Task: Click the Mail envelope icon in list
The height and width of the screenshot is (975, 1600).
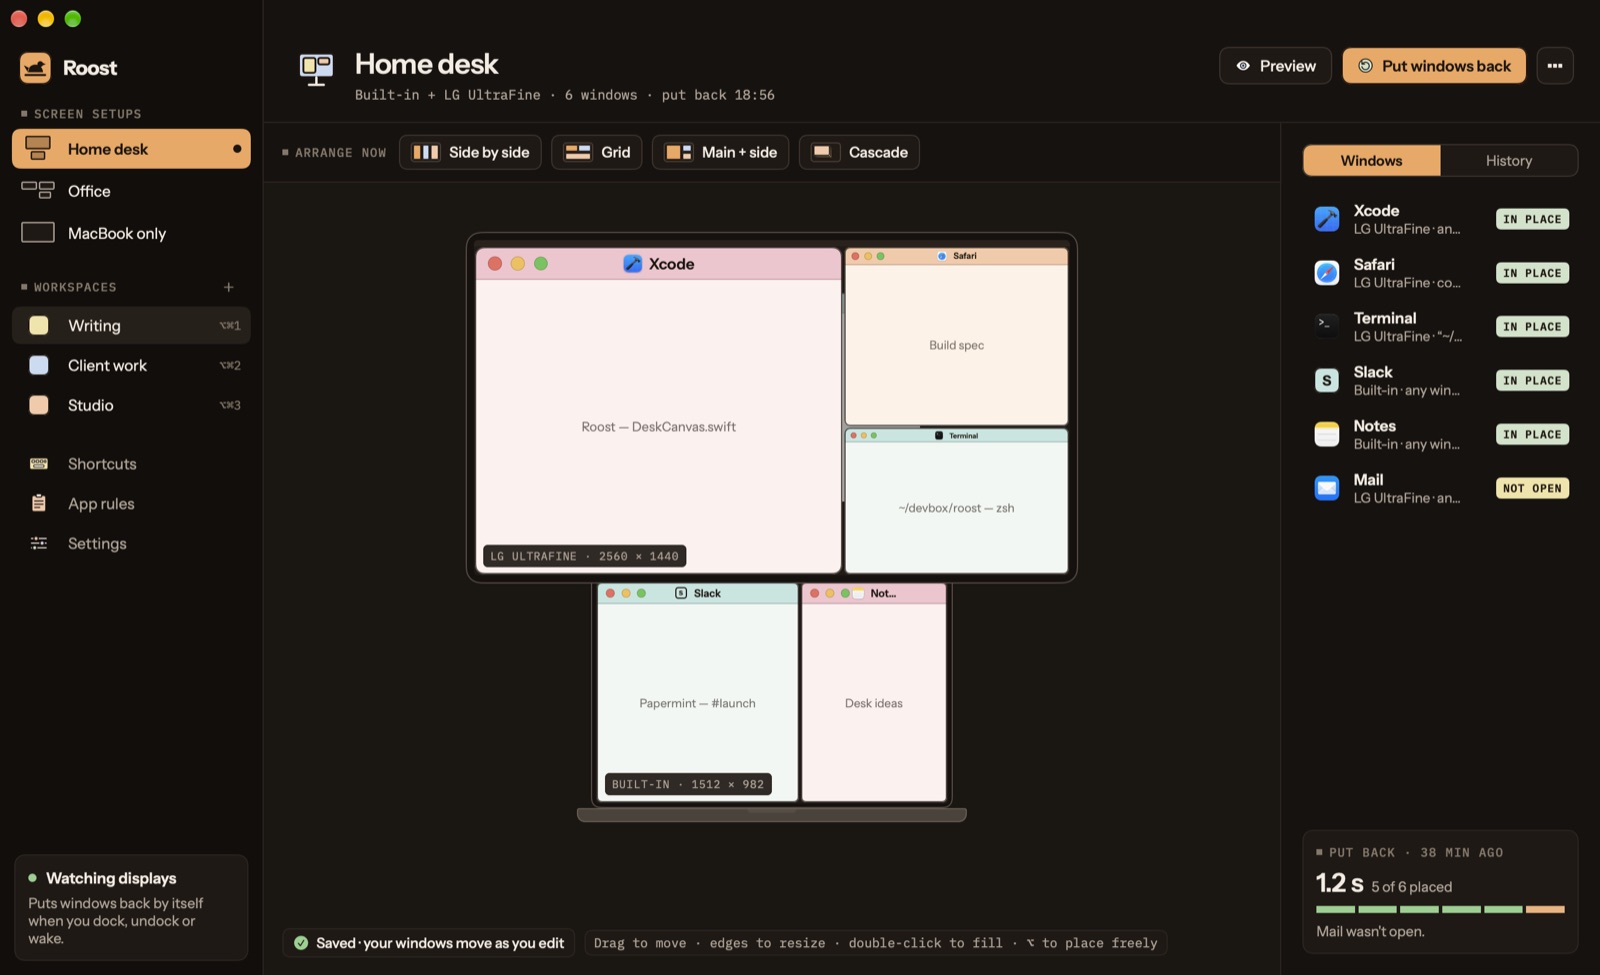Action: click(1327, 488)
